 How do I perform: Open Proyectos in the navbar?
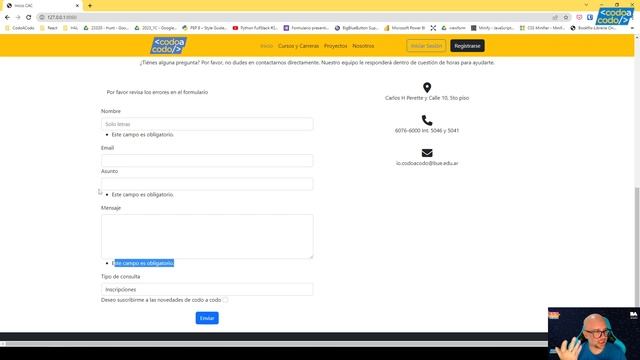(x=336, y=46)
